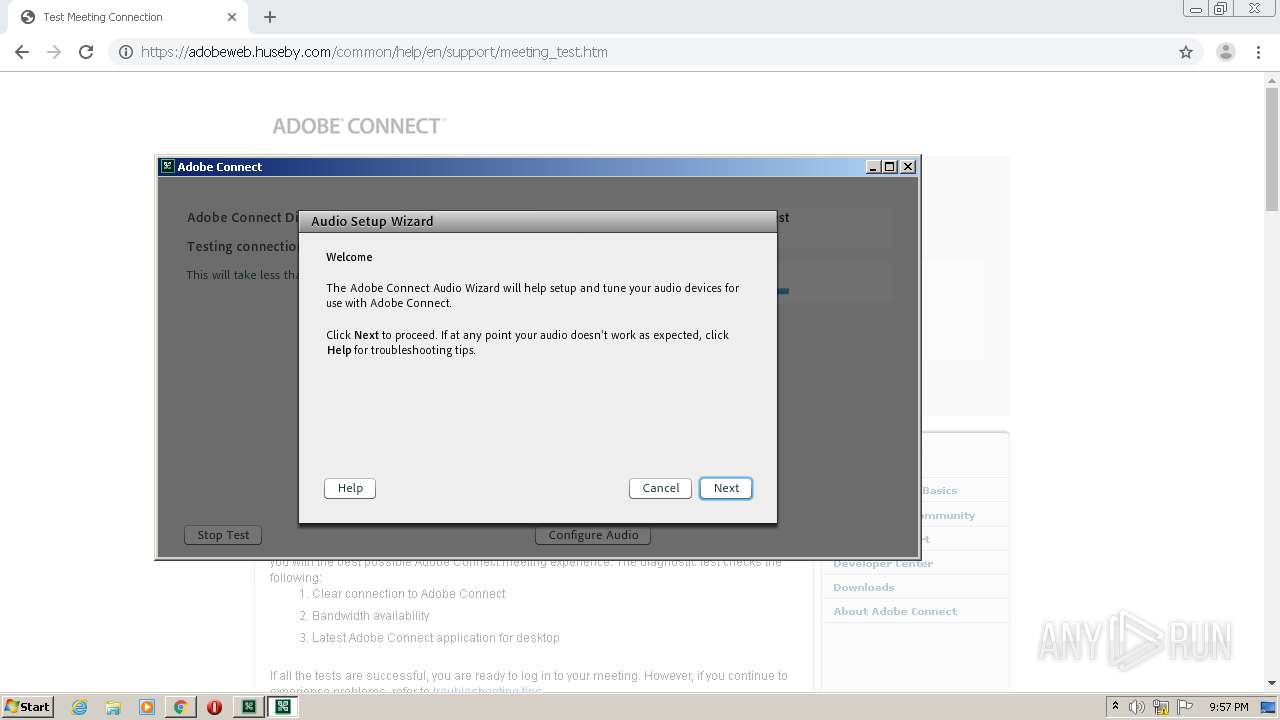View site information icon in address bar
The width and height of the screenshot is (1280, 720).
126,52
